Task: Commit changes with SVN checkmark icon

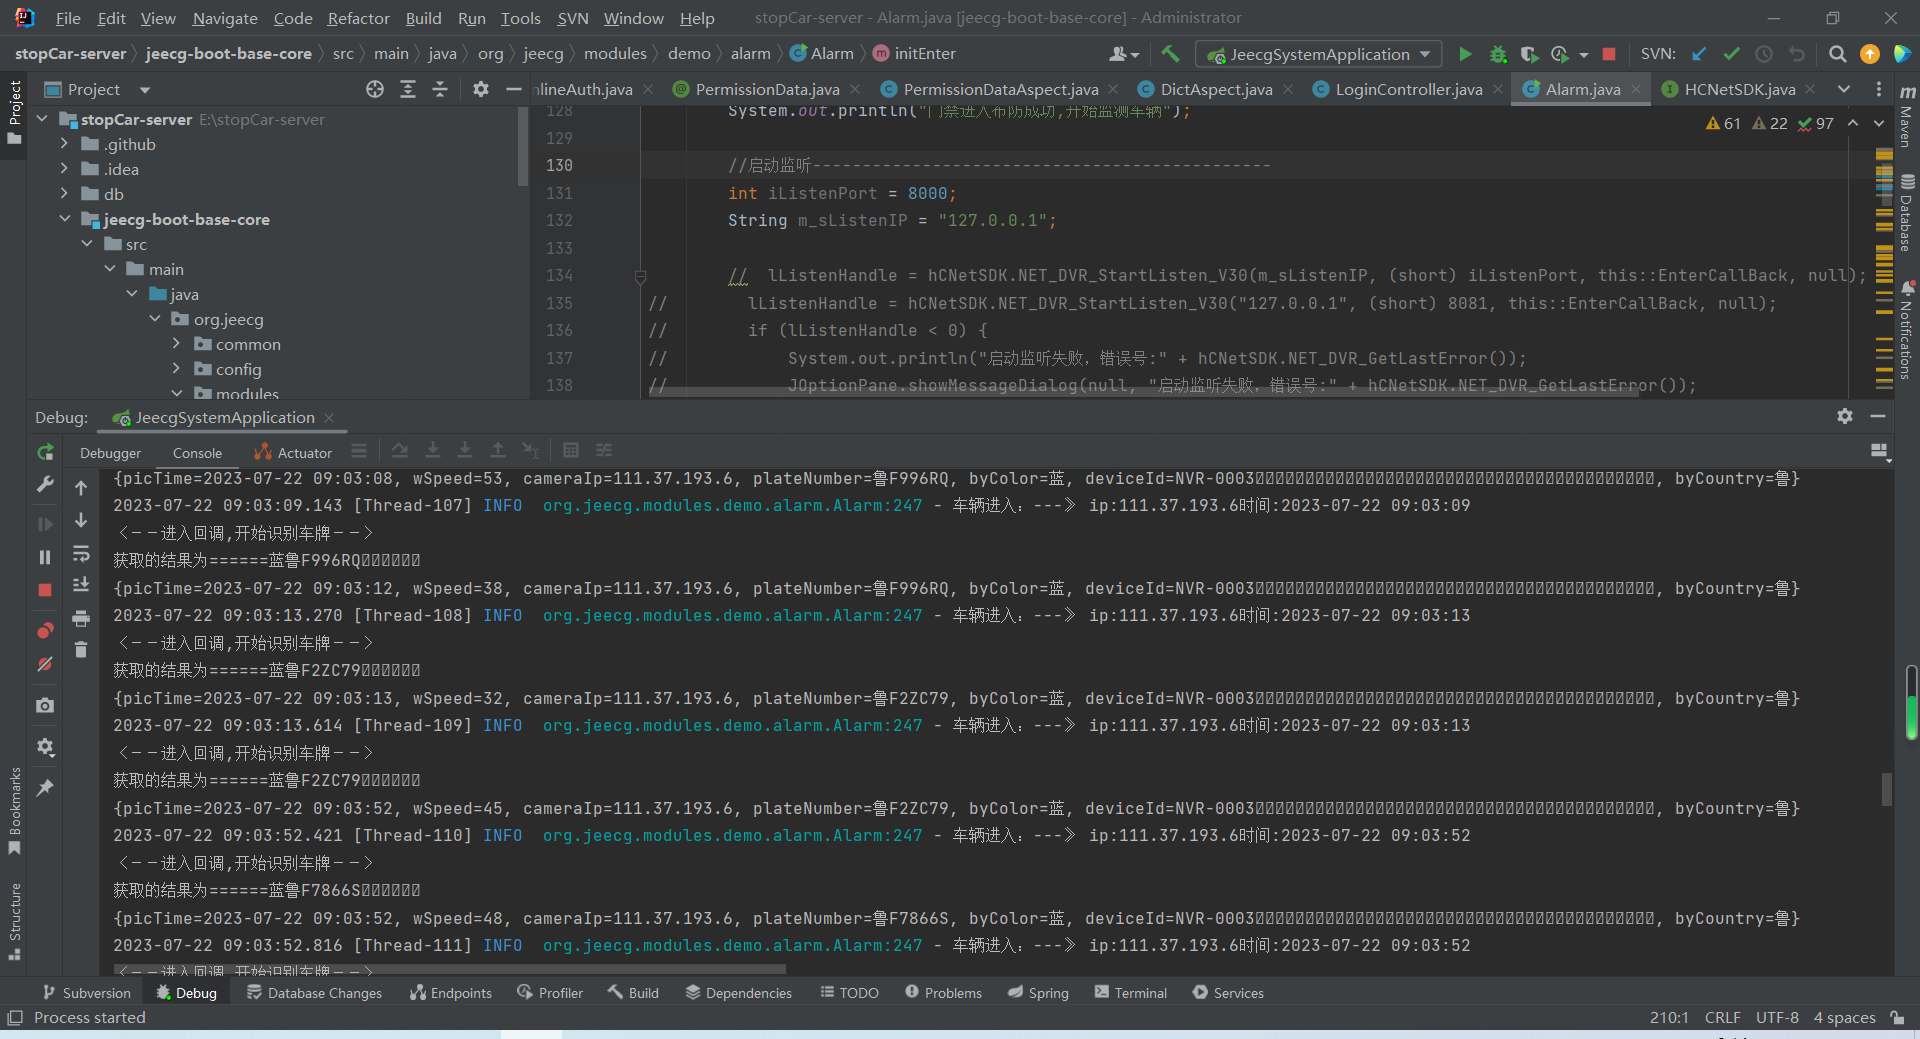Action: [1732, 54]
